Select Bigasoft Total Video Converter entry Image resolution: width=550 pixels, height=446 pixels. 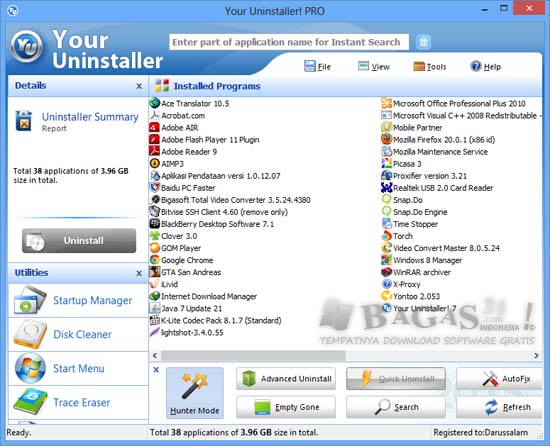pyautogui.click(x=230, y=200)
